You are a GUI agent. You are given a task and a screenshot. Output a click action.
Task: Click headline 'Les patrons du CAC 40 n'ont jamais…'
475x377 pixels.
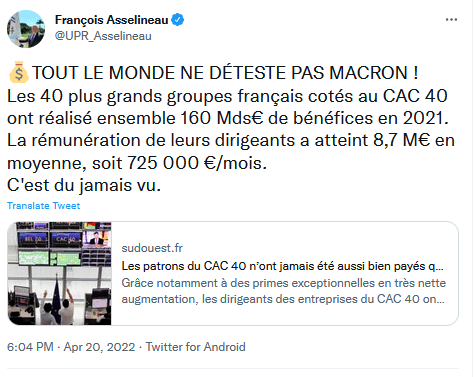tap(282, 266)
